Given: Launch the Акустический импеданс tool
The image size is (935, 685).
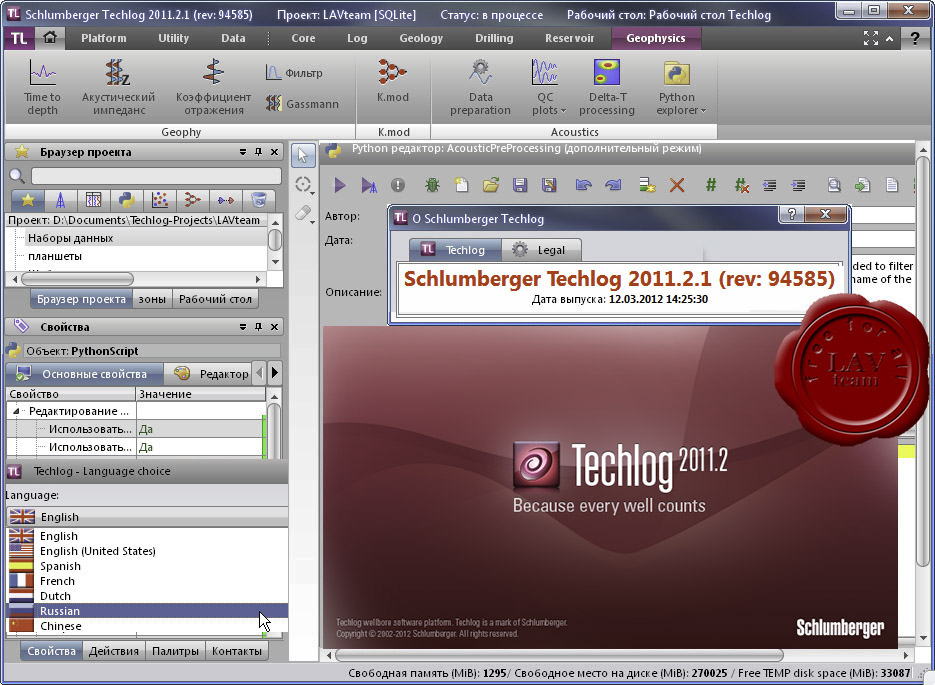Looking at the screenshot, I should click(118, 88).
